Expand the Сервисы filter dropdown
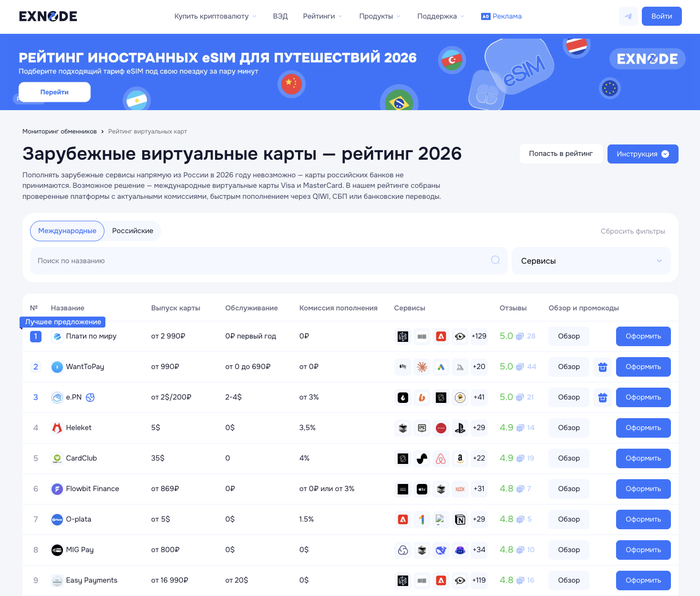The height and width of the screenshot is (596, 700). 591,261
